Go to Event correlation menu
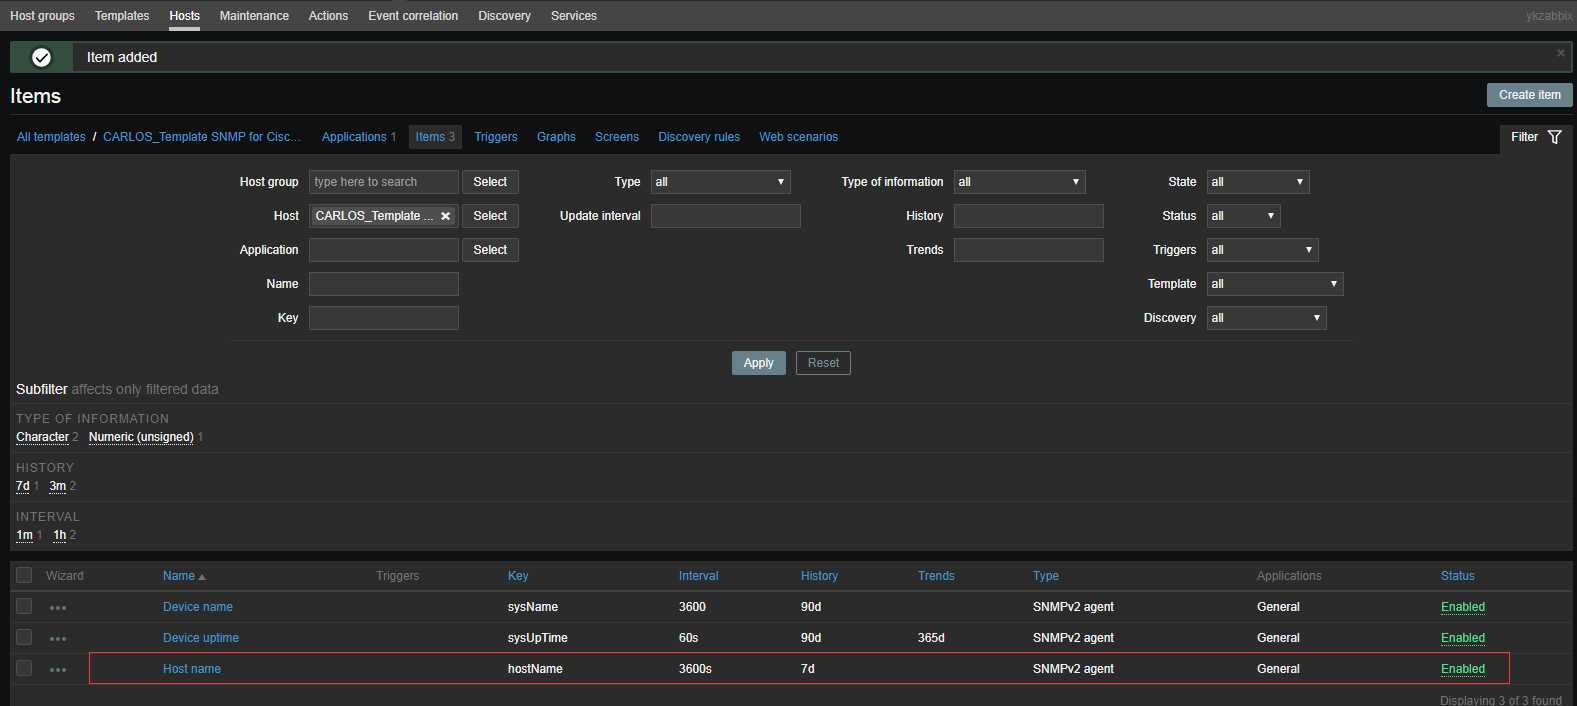Image resolution: width=1577 pixels, height=706 pixels. click(413, 16)
